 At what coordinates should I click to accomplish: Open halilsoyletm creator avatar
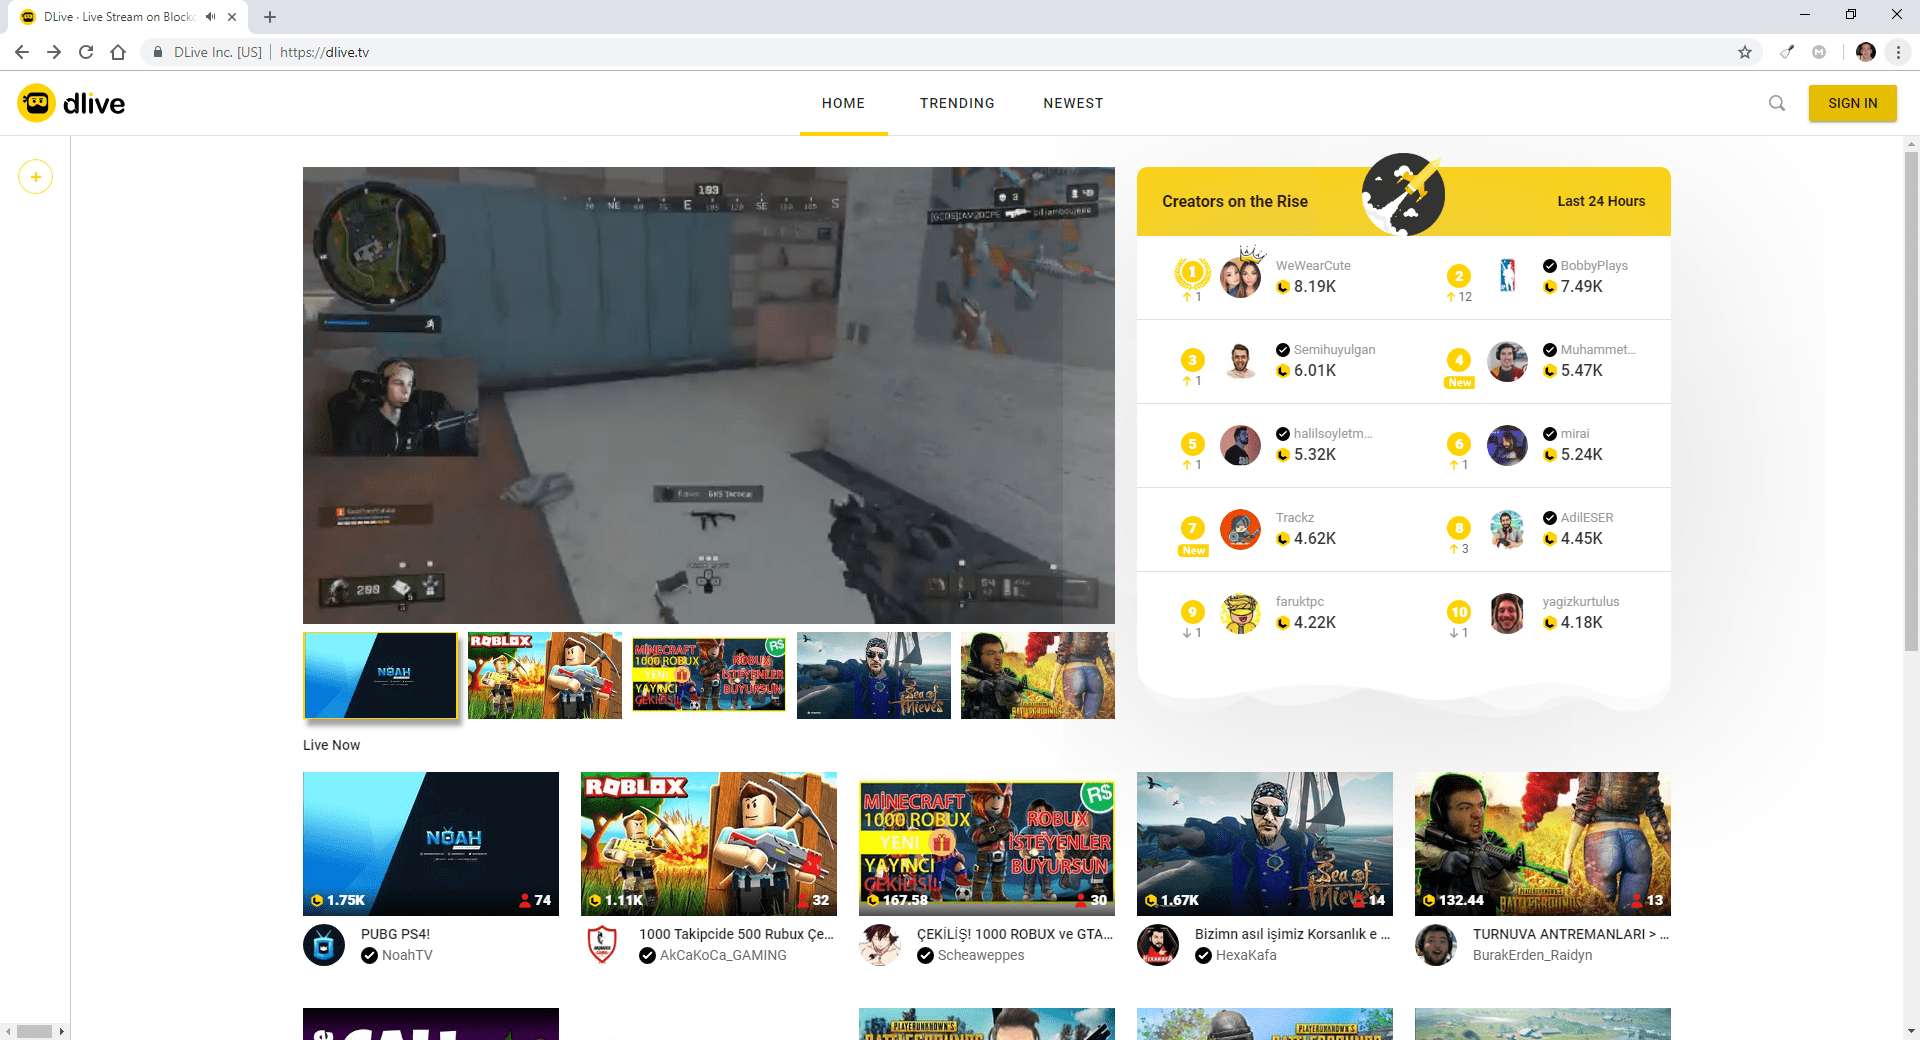point(1241,445)
